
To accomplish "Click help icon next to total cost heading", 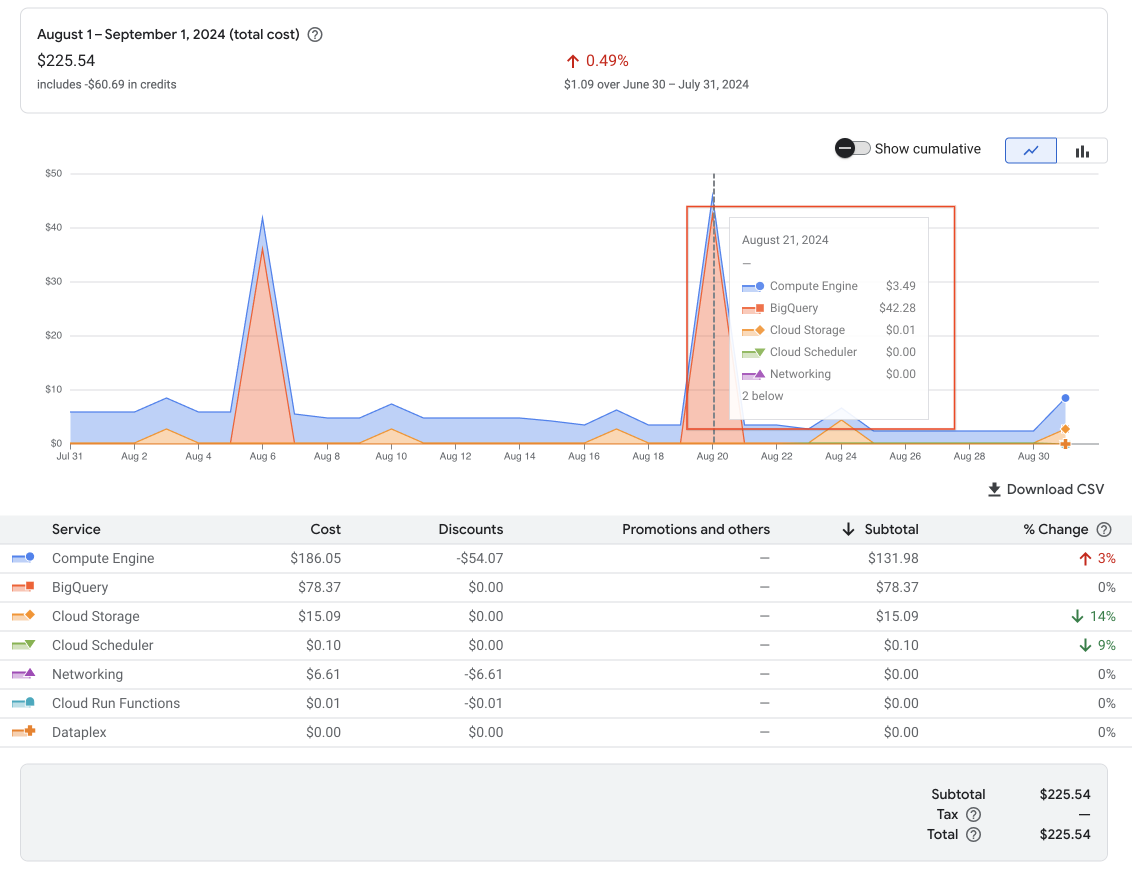I will pyautogui.click(x=314, y=34).
